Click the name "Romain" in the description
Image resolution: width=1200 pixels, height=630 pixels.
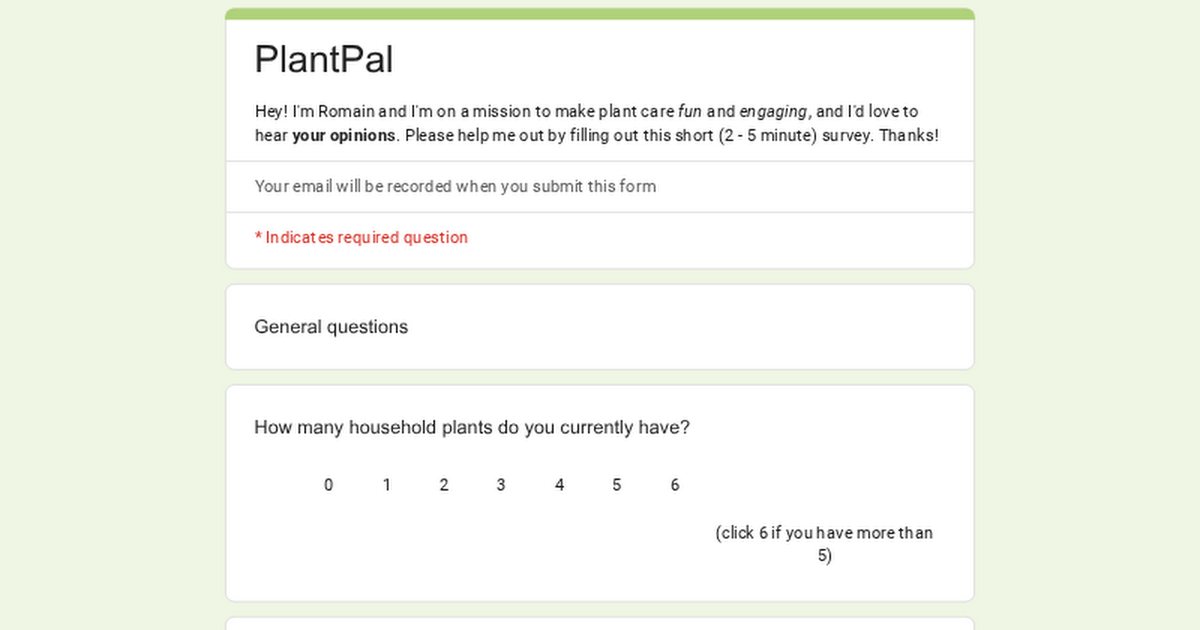coord(348,112)
